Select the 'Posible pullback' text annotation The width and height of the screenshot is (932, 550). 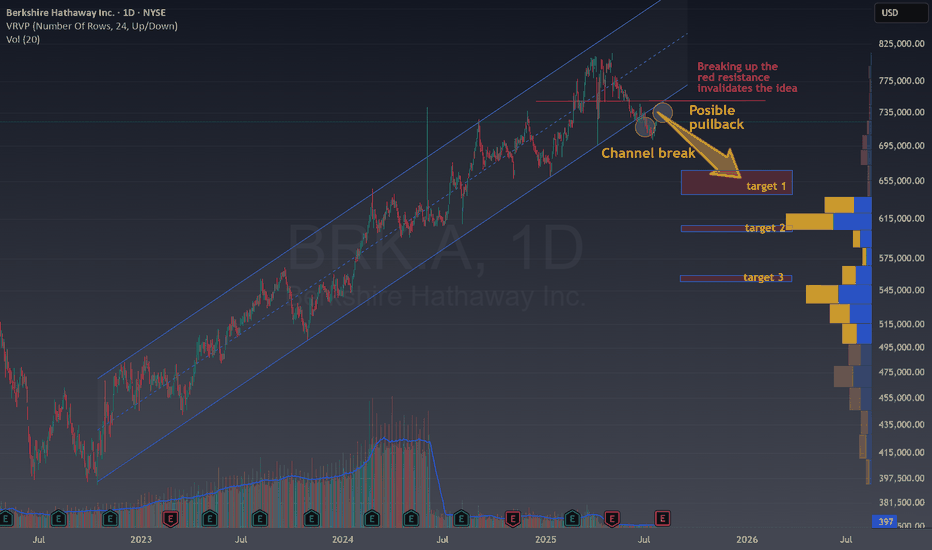click(716, 117)
